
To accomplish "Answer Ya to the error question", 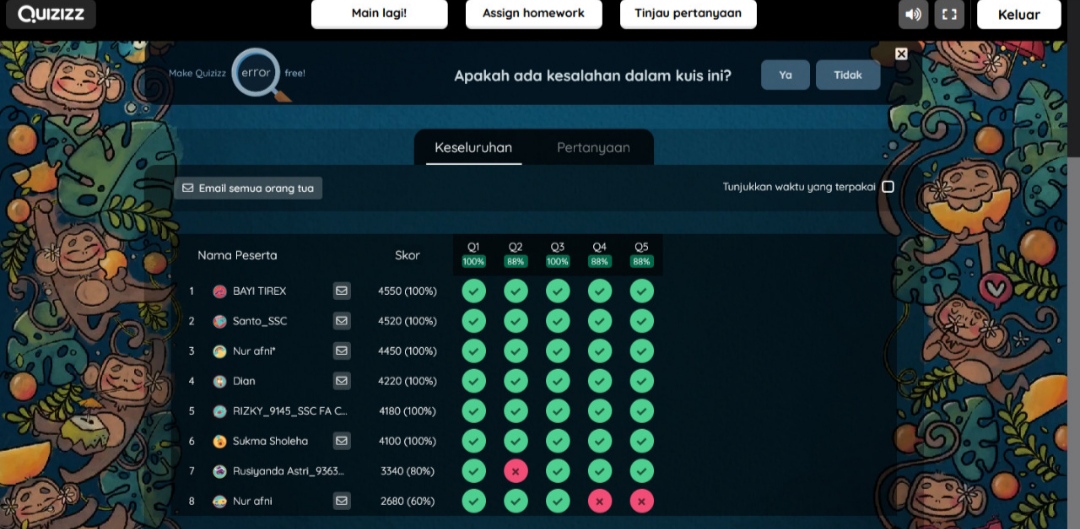I will coord(785,75).
